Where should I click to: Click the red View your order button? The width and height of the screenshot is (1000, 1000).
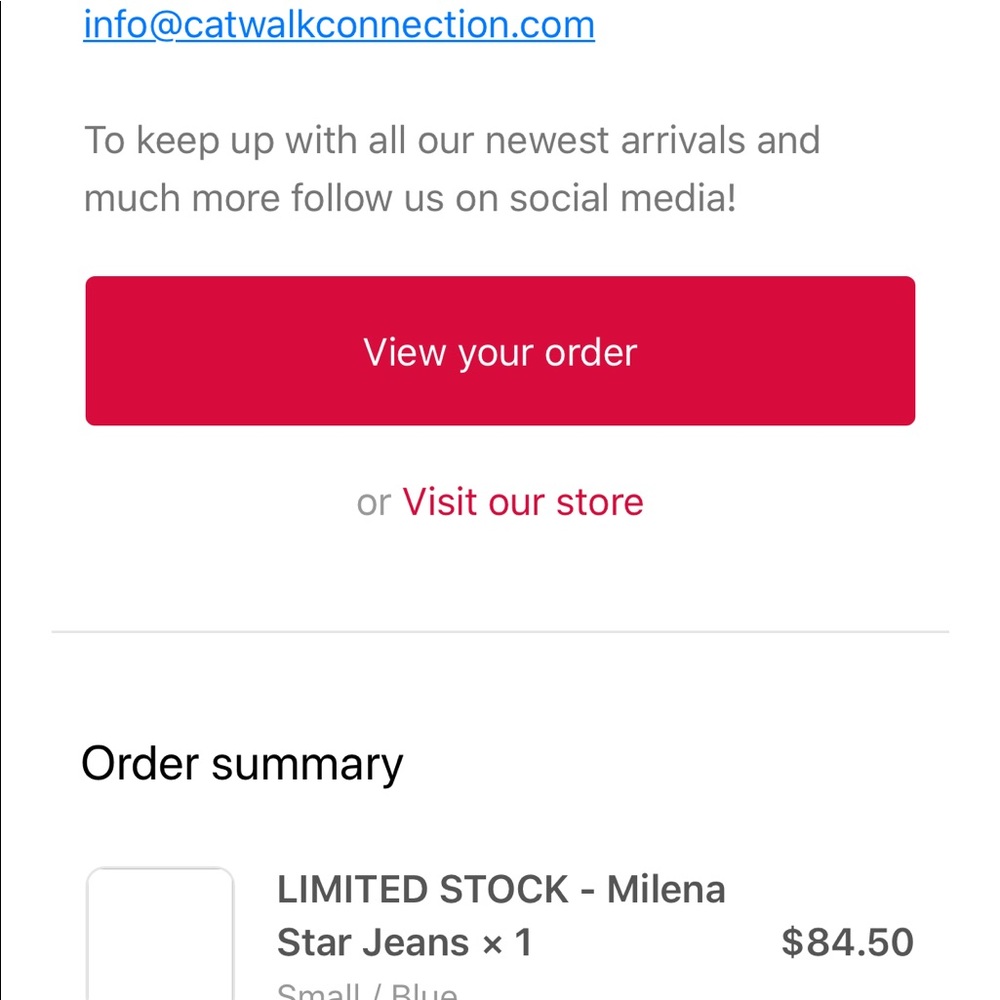tap(500, 351)
